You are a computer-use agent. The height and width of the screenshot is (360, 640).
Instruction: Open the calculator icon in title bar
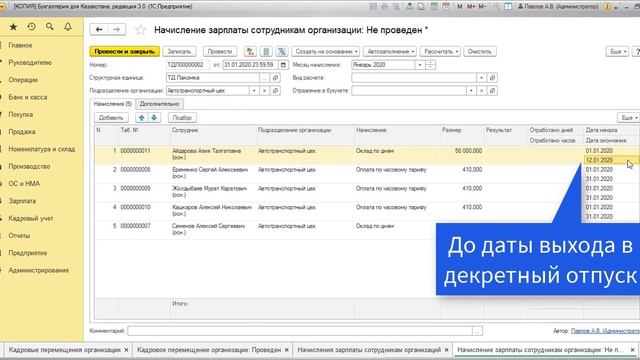433,7
